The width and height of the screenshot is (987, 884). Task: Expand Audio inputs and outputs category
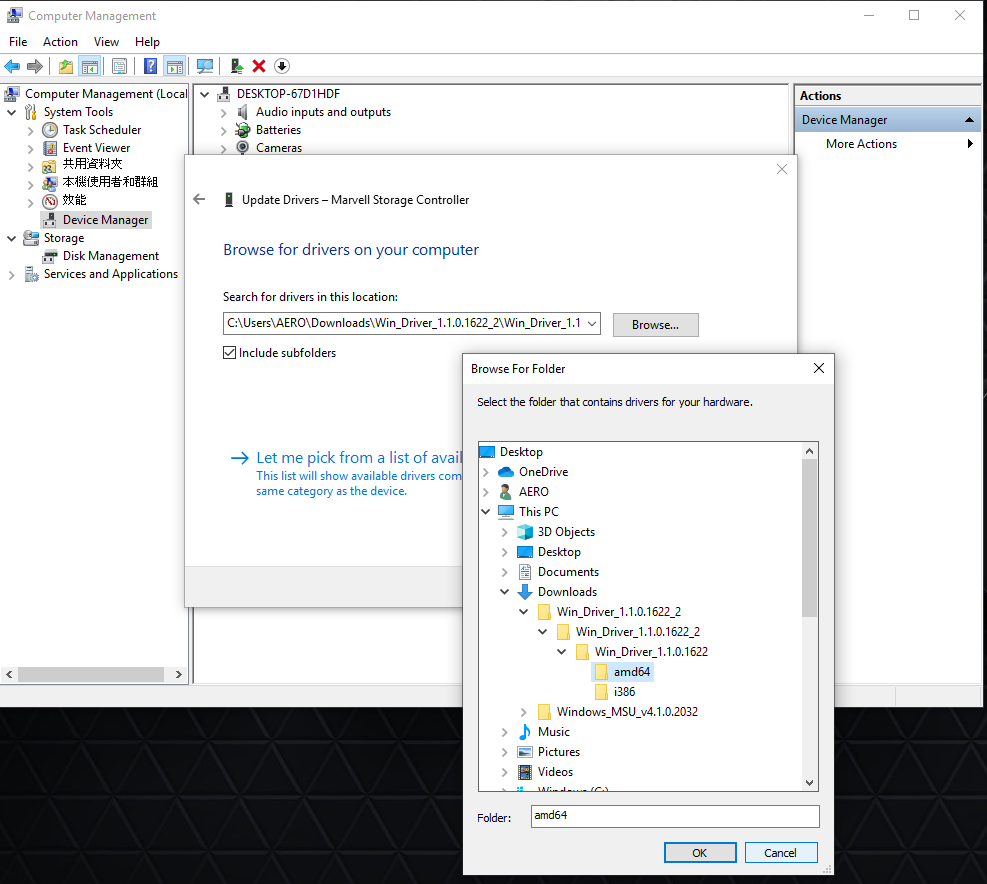coord(224,112)
